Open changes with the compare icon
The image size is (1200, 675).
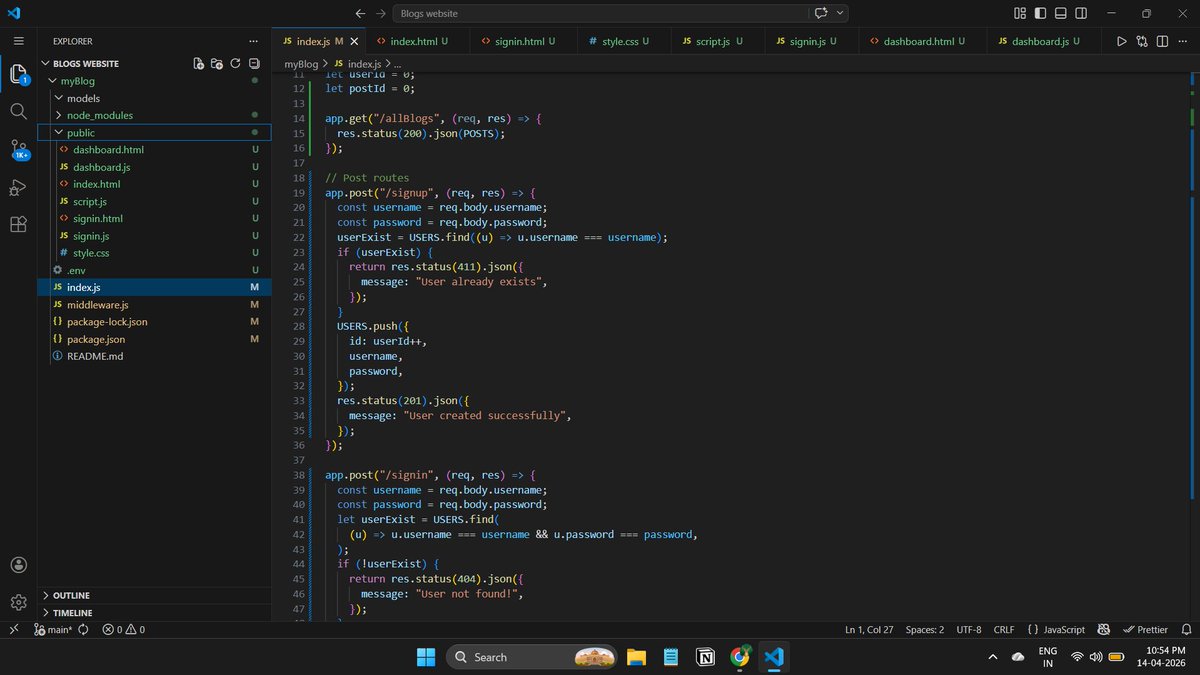pyautogui.click(x=1142, y=41)
